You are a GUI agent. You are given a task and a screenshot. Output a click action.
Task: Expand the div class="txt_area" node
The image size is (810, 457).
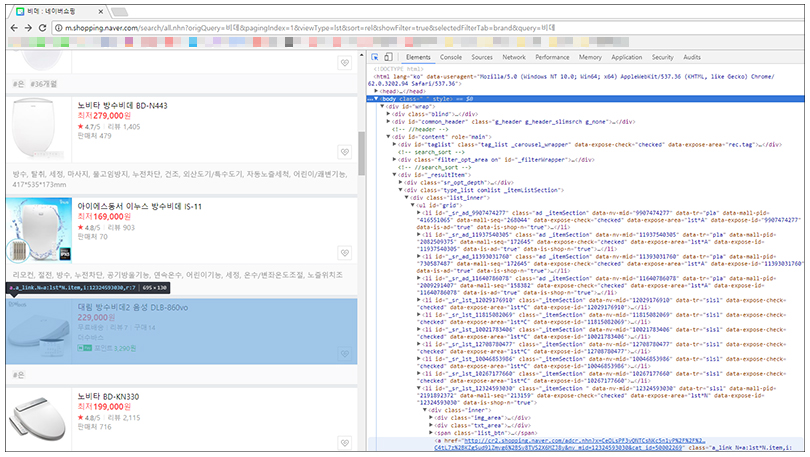click(x=431, y=426)
